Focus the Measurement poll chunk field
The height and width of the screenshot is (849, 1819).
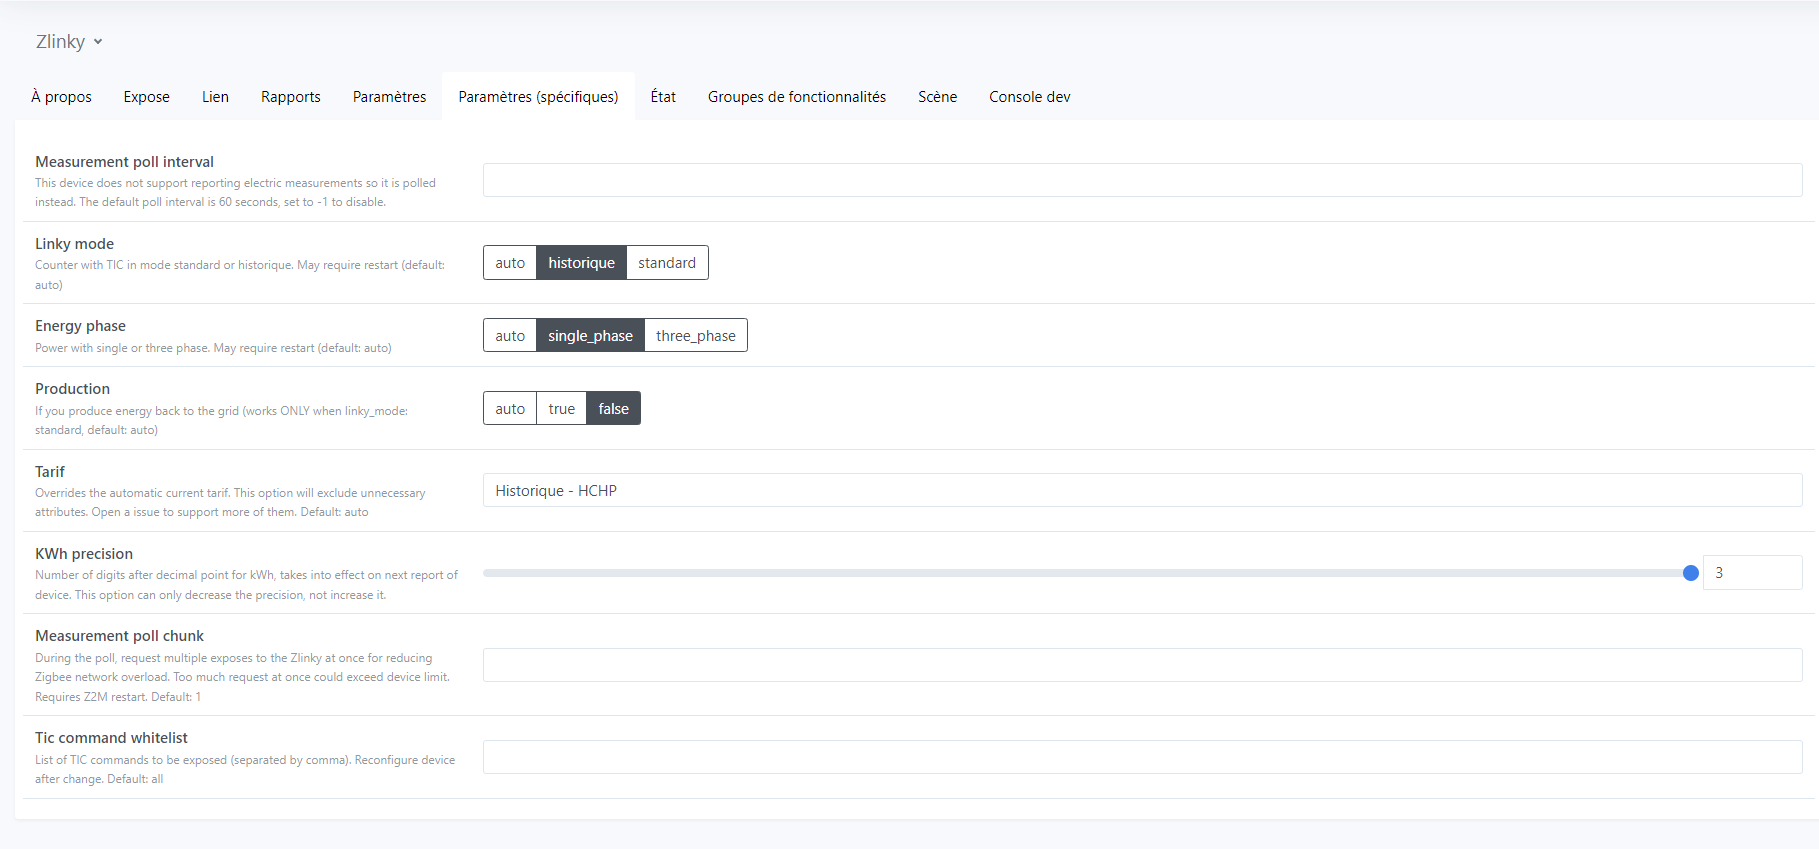tap(1142, 665)
